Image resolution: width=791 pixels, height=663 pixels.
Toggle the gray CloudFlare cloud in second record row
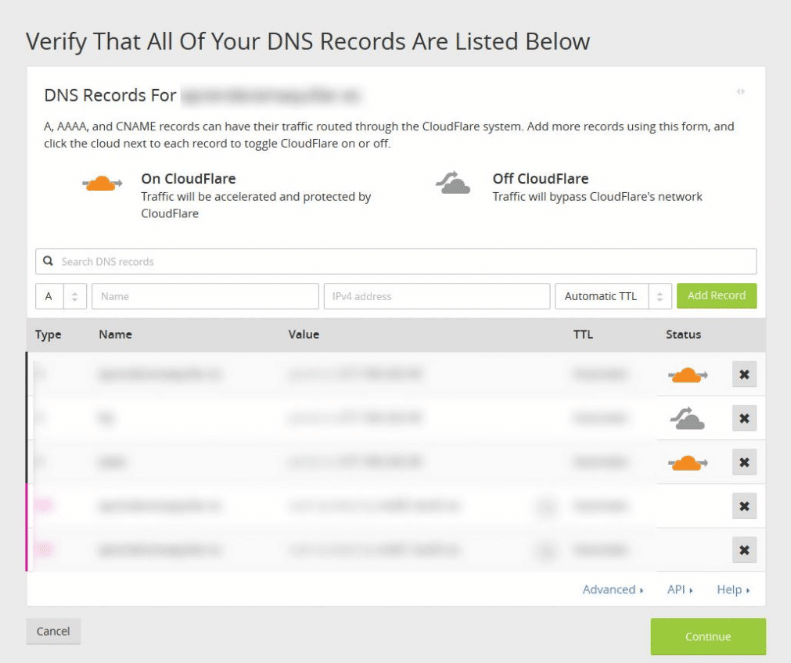pyautogui.click(x=687, y=418)
